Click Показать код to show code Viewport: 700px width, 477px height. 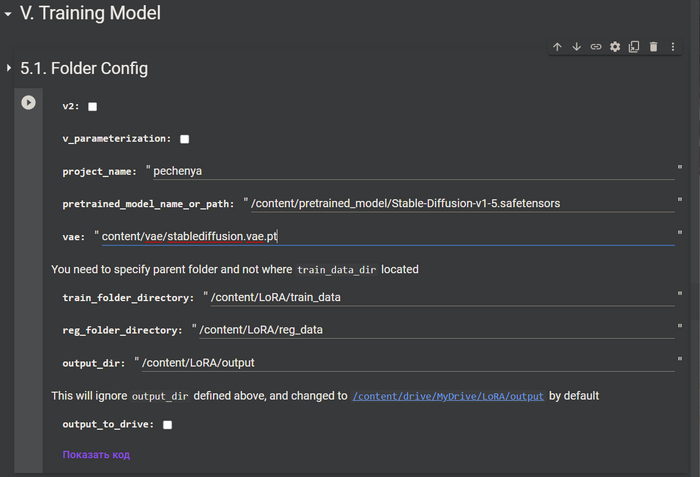coord(96,455)
